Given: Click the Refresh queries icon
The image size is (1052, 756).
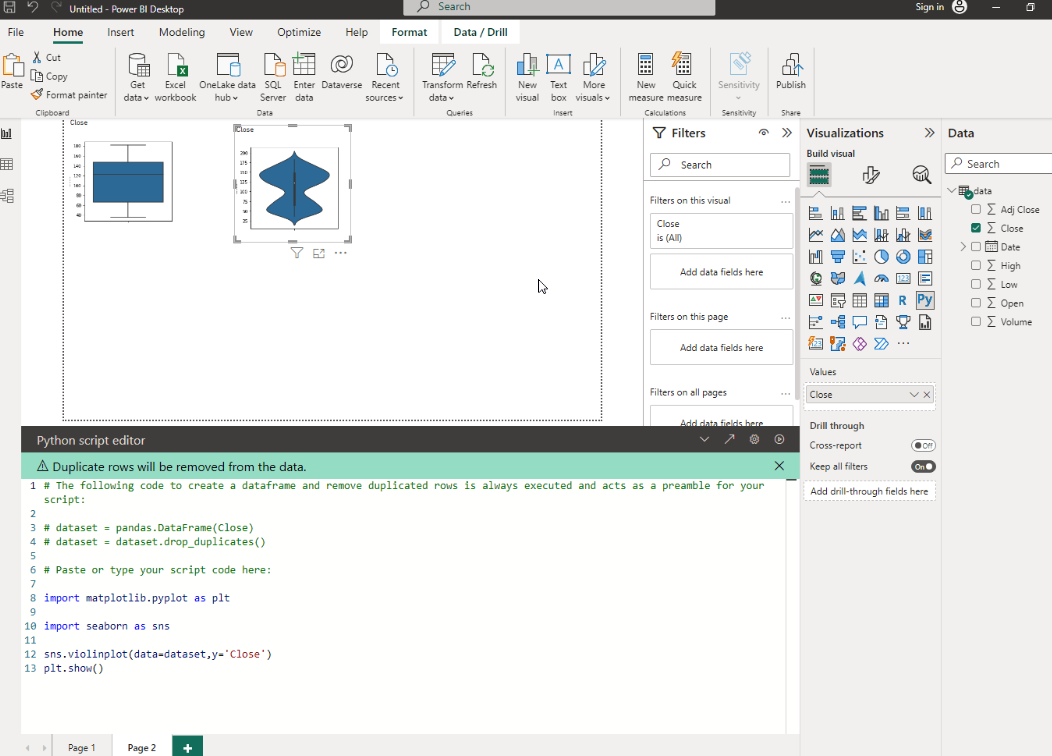Looking at the screenshot, I should pyautogui.click(x=482, y=73).
